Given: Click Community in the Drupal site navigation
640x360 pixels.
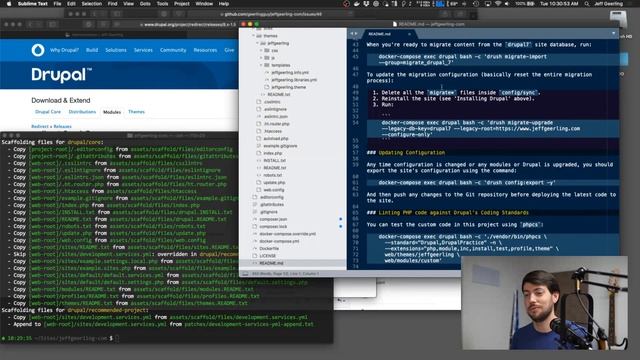Looking at the screenshot, I should [x=173, y=50].
